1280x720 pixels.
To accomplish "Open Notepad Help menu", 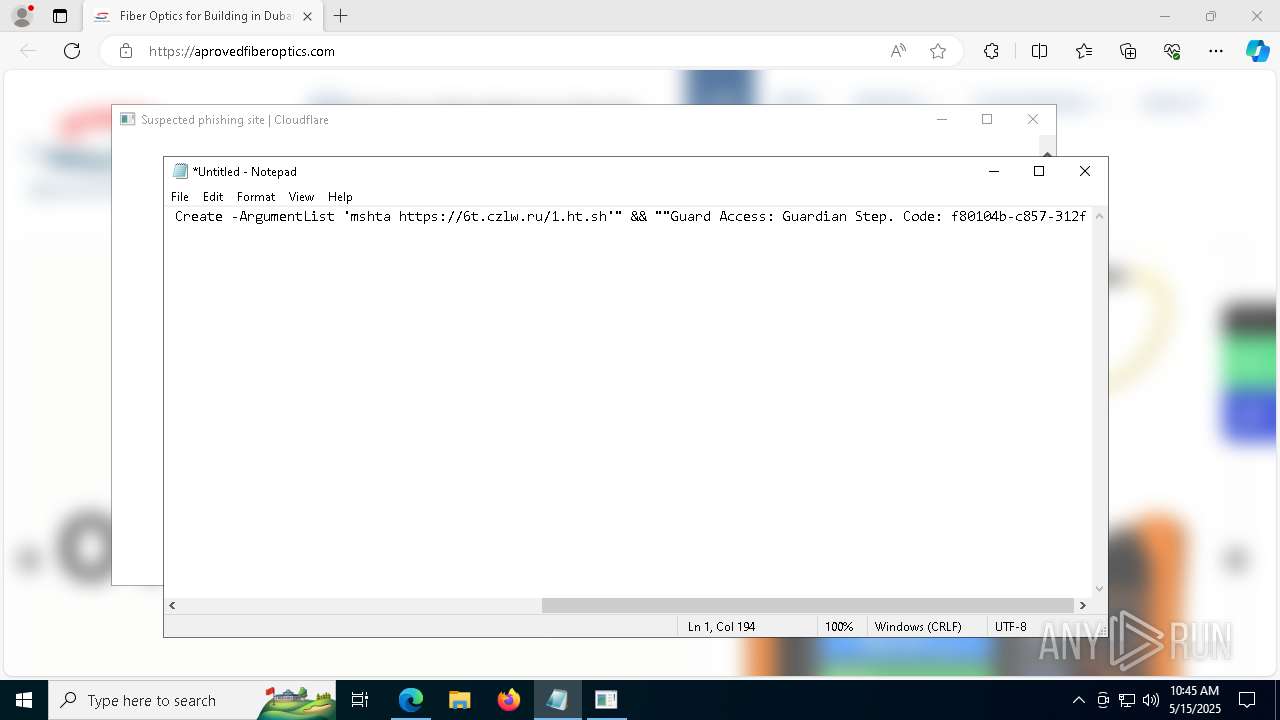I will tap(340, 197).
